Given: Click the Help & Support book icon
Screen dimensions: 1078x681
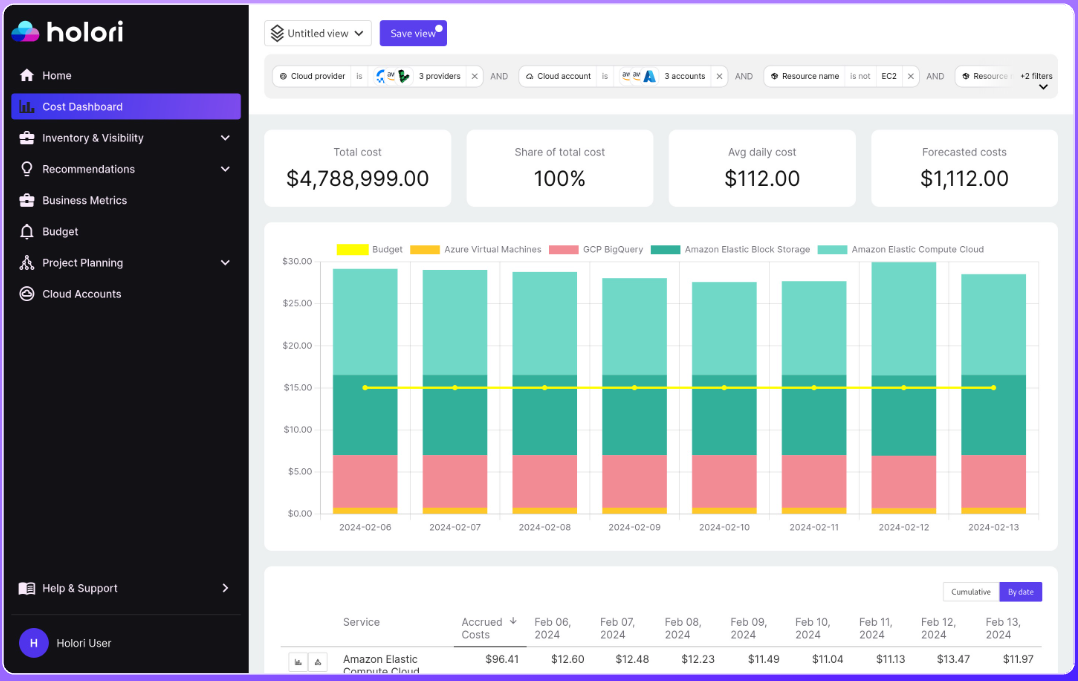Looking at the screenshot, I should tap(27, 588).
